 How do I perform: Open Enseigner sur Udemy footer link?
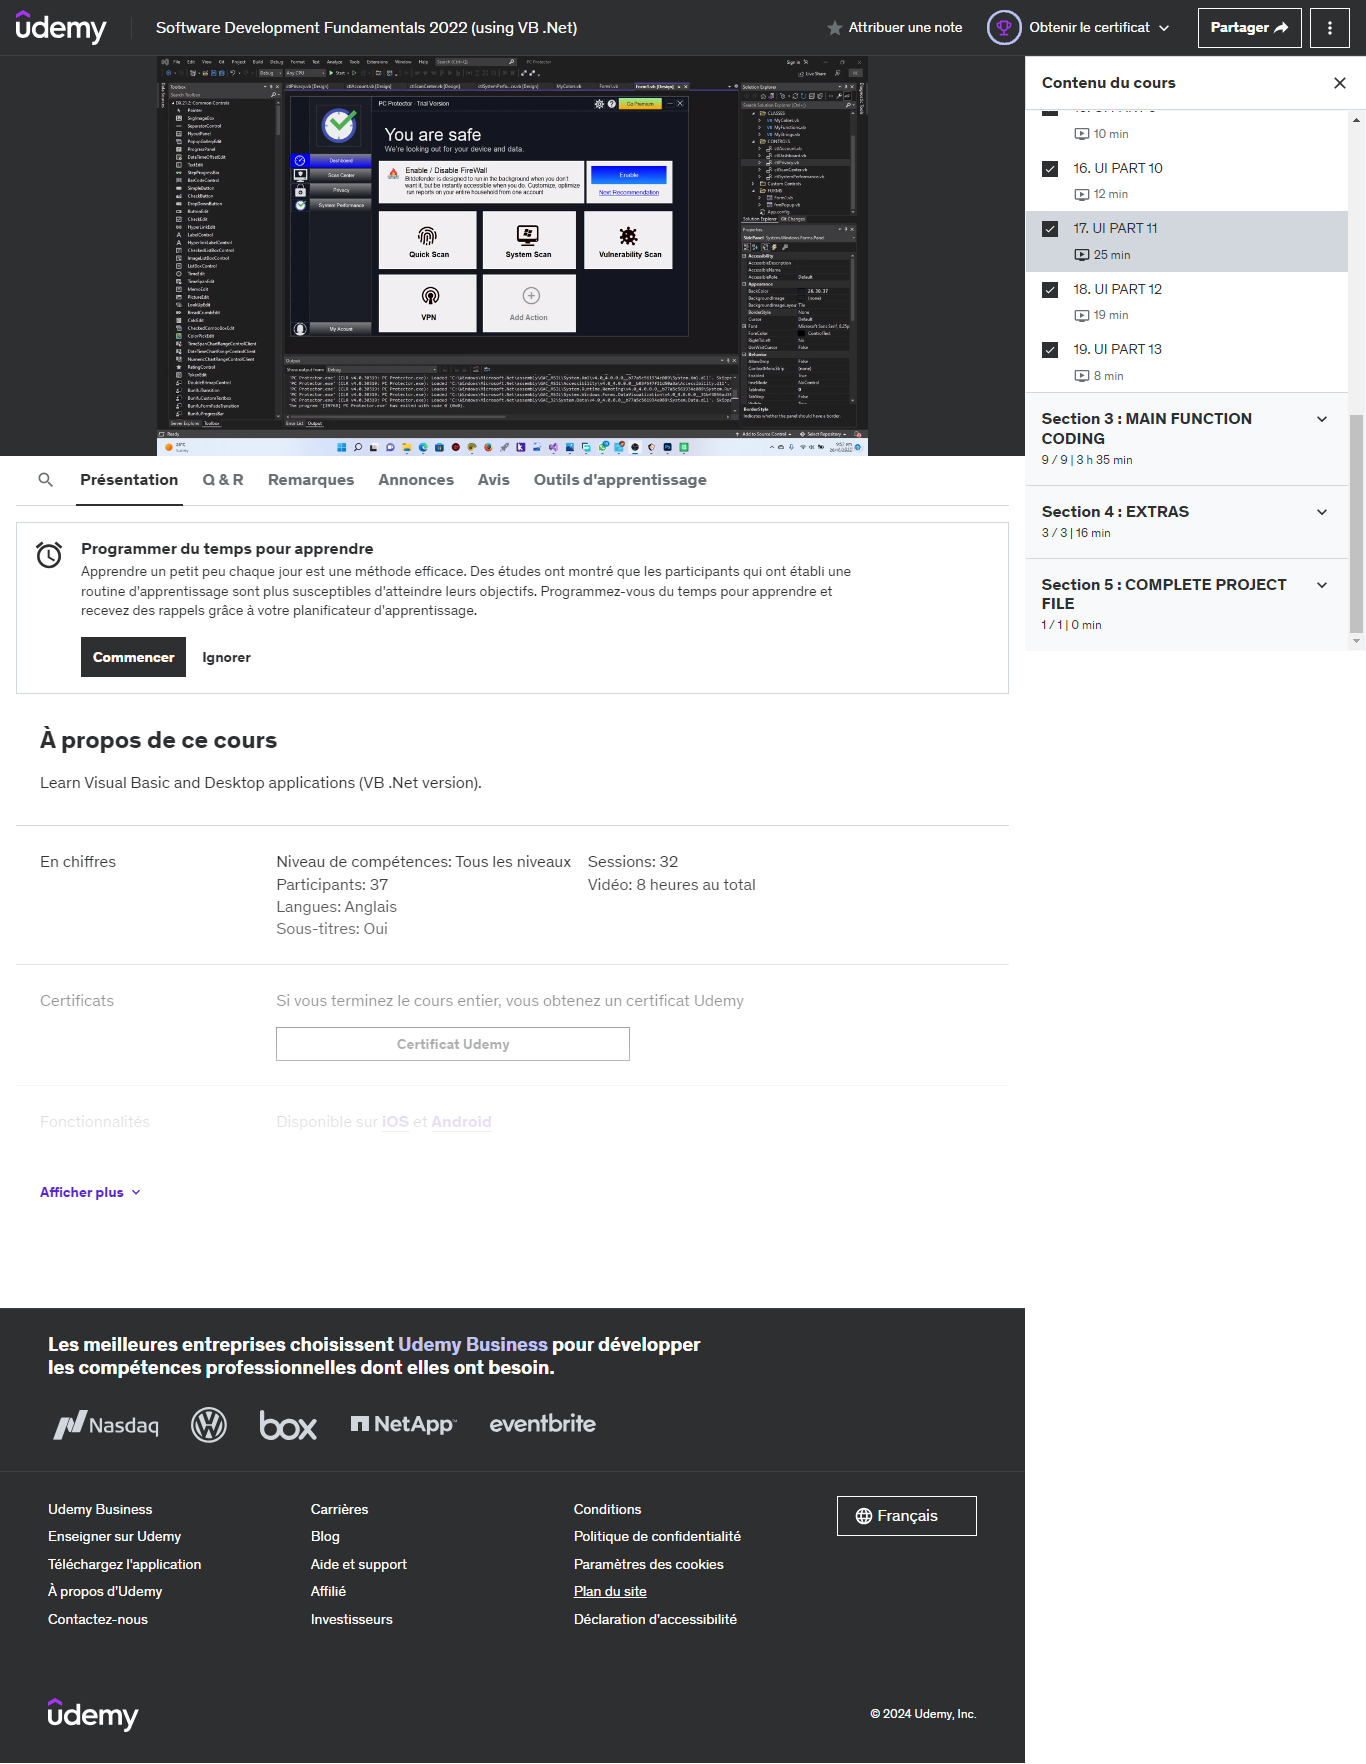[114, 1536]
